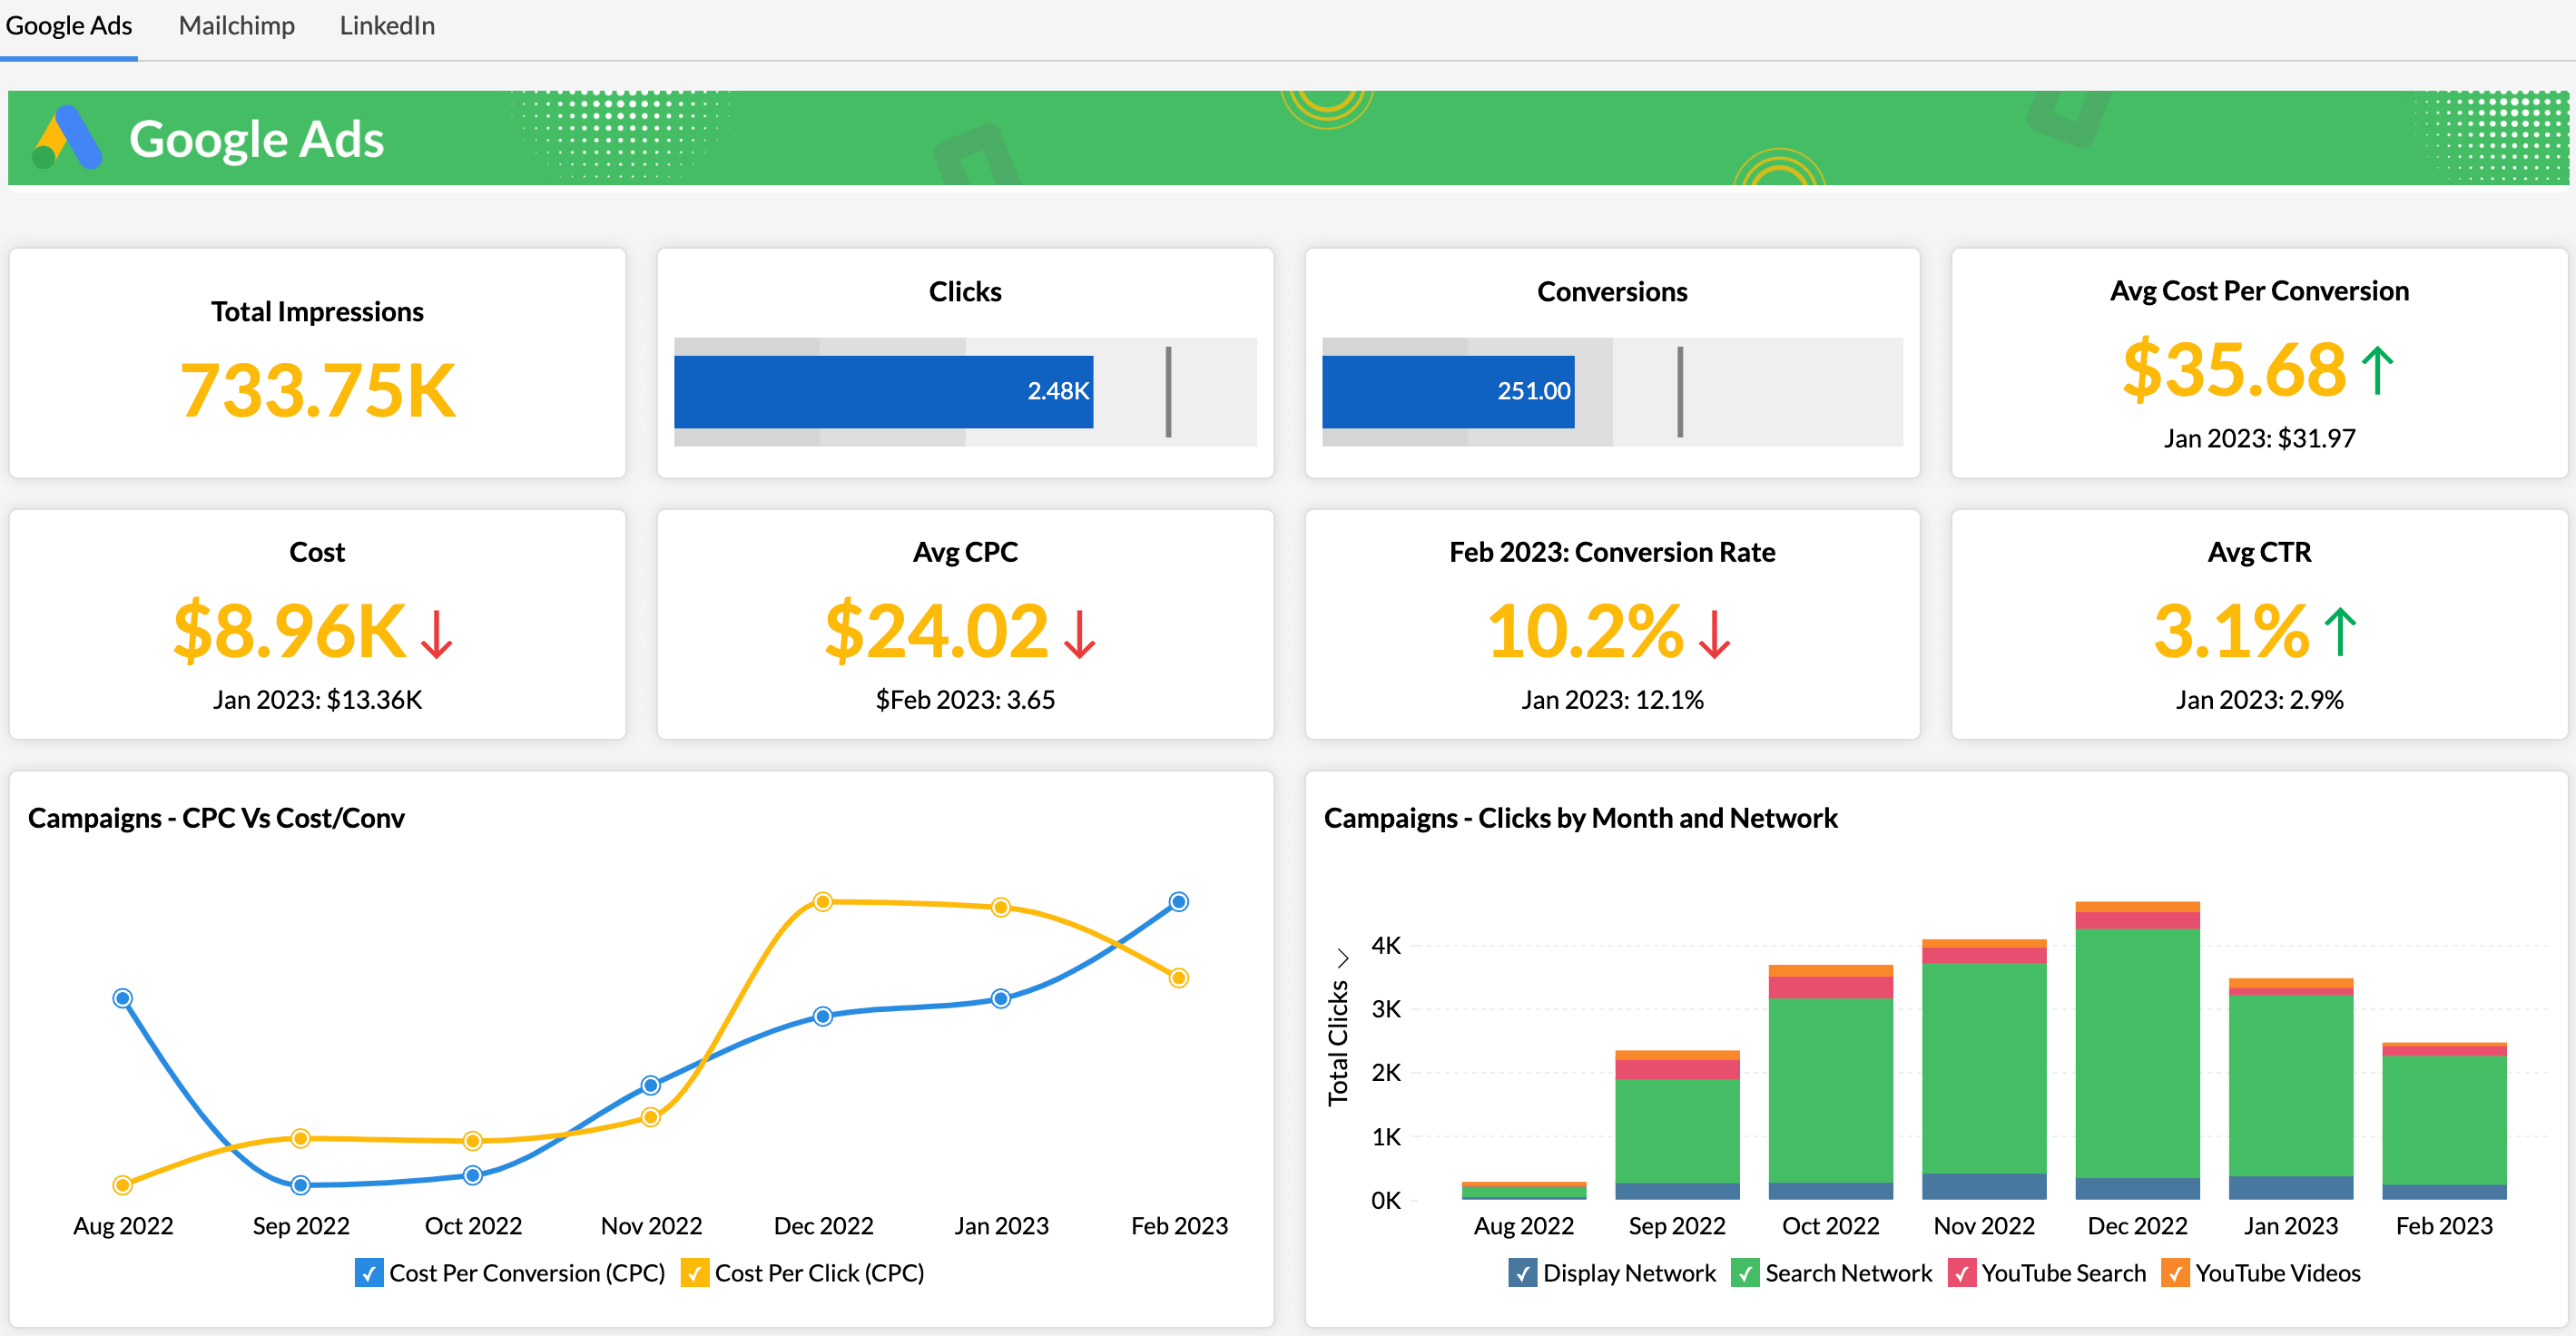The height and width of the screenshot is (1336, 2576).
Task: Click the blue Feb 2023 point on line chart
Action: tap(1179, 902)
